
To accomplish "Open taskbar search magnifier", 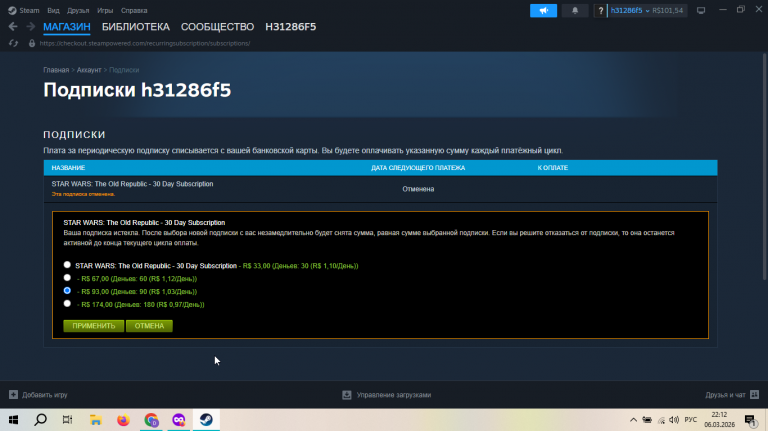I will (41, 420).
